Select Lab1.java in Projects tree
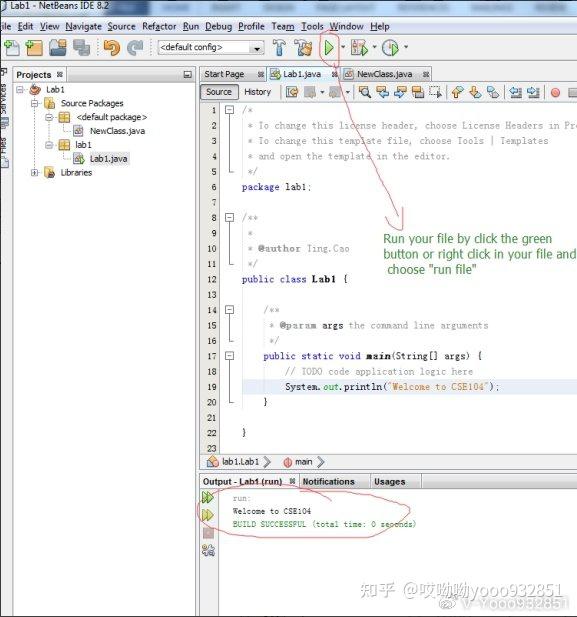The height and width of the screenshot is (617, 577). pyautogui.click(x=109, y=159)
